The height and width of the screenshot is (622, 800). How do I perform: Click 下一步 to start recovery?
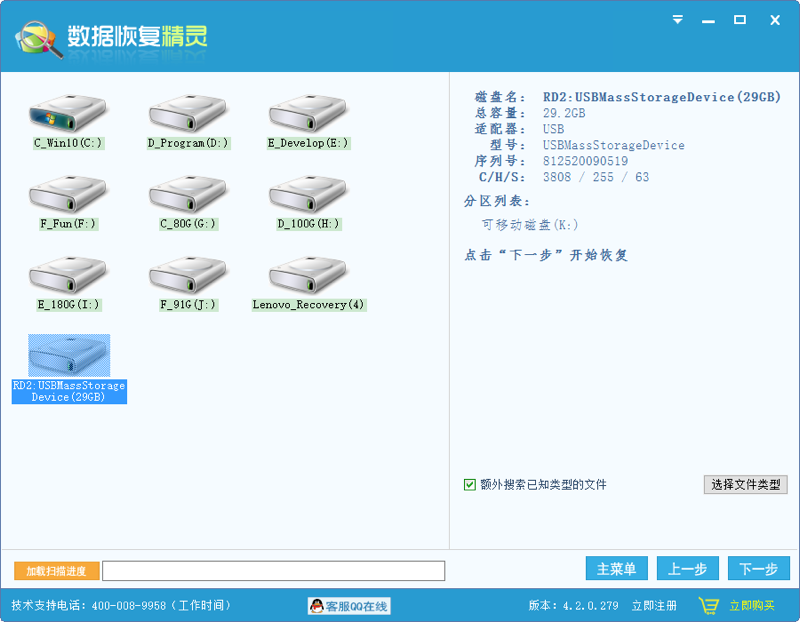click(x=758, y=568)
